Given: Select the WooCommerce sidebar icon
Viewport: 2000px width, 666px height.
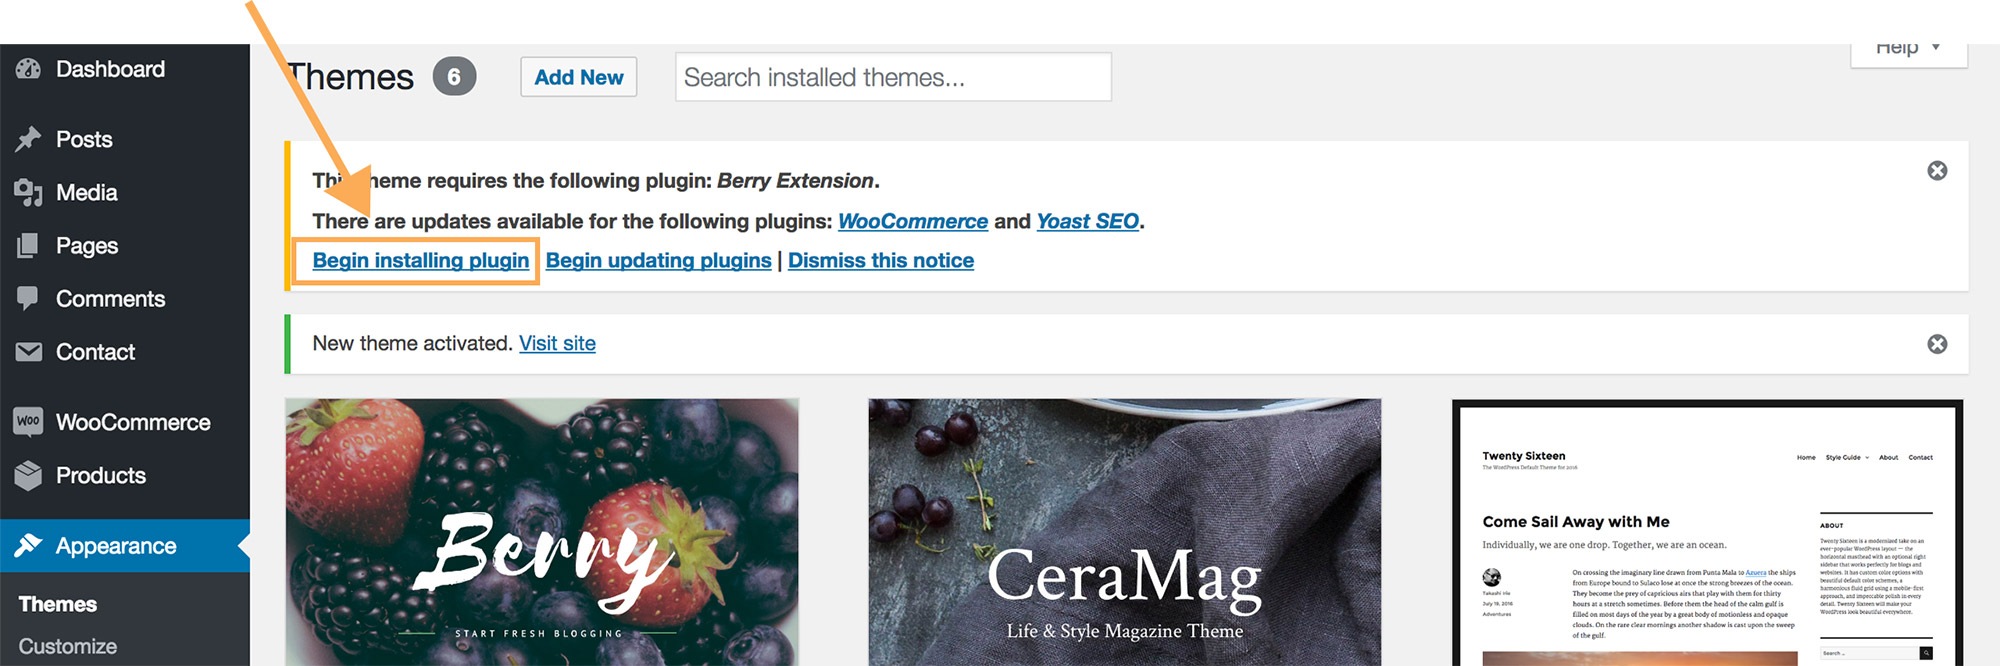Looking at the screenshot, I should [x=27, y=421].
